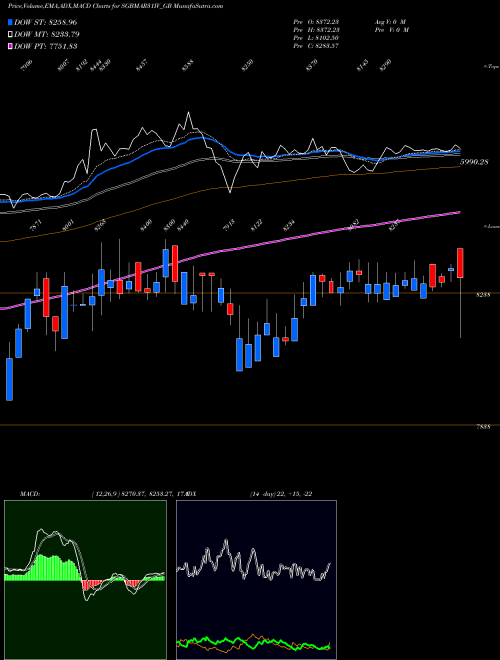Viewport: 500px width, 660px height.
Task: Open the dark blue ADX indicator panel
Action: (x=256, y=580)
